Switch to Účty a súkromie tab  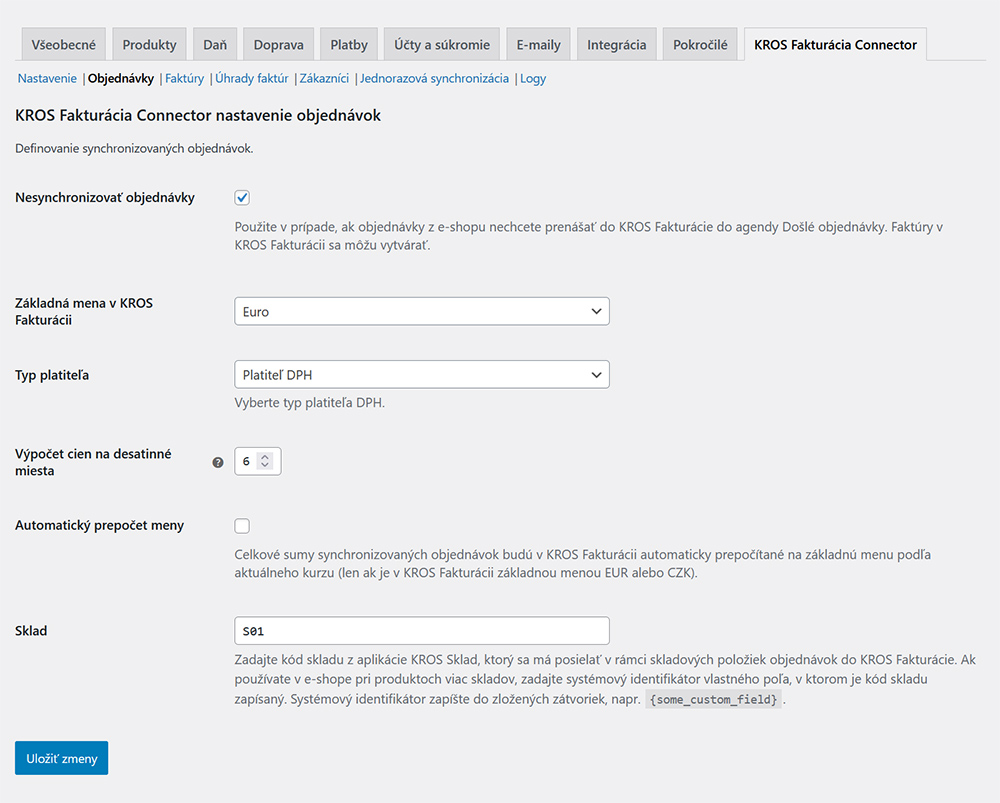[x=442, y=45]
